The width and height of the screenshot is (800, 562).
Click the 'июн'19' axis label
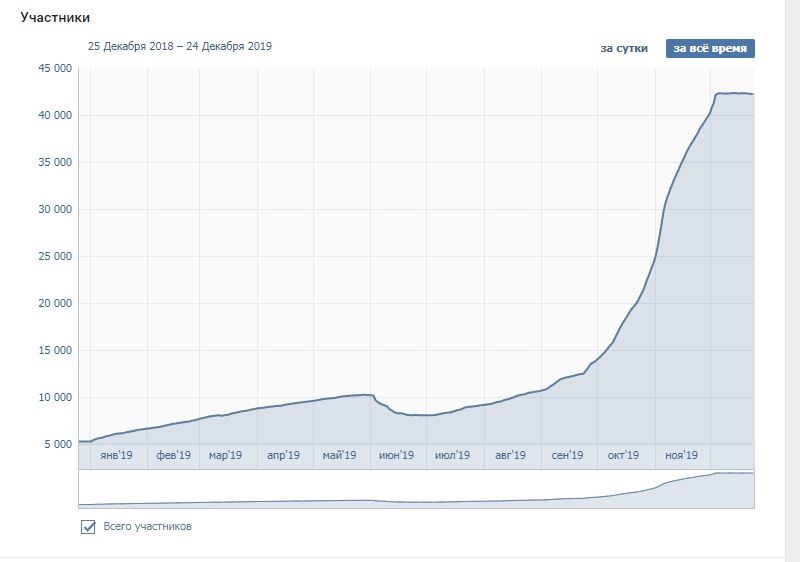[x=396, y=455]
